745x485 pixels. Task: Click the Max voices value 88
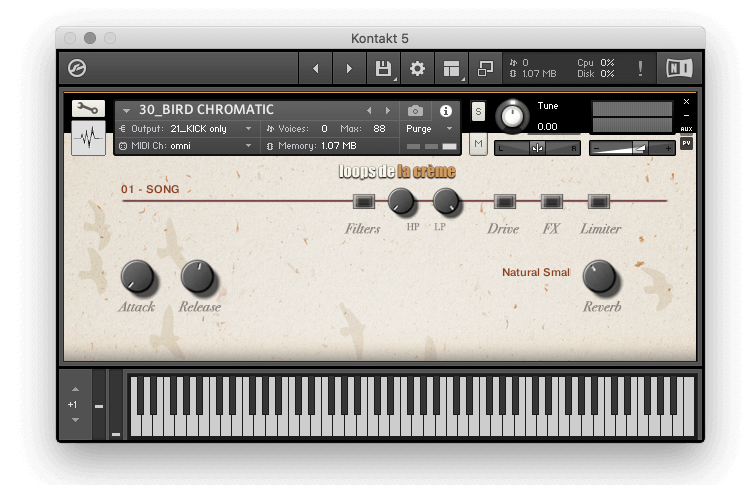point(379,129)
